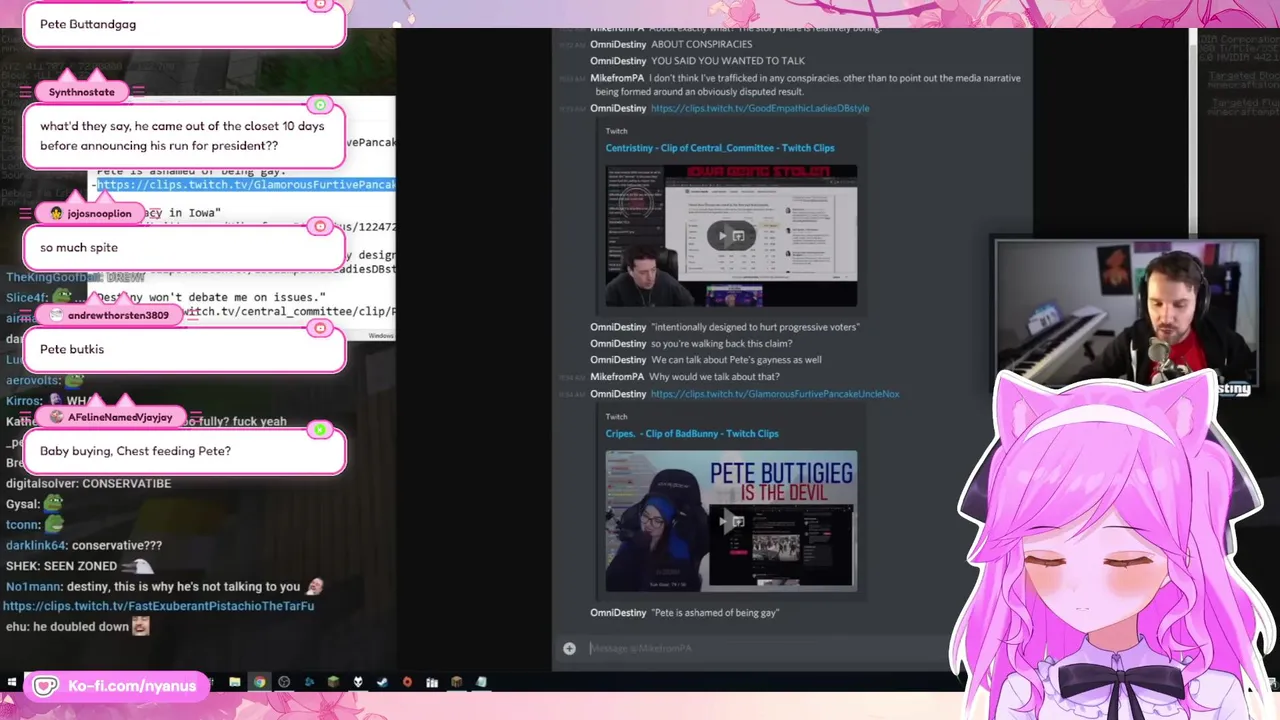Open FastExuberantPistachio link in stream chat
Viewport: 1280px width, 720px height.
(x=159, y=606)
